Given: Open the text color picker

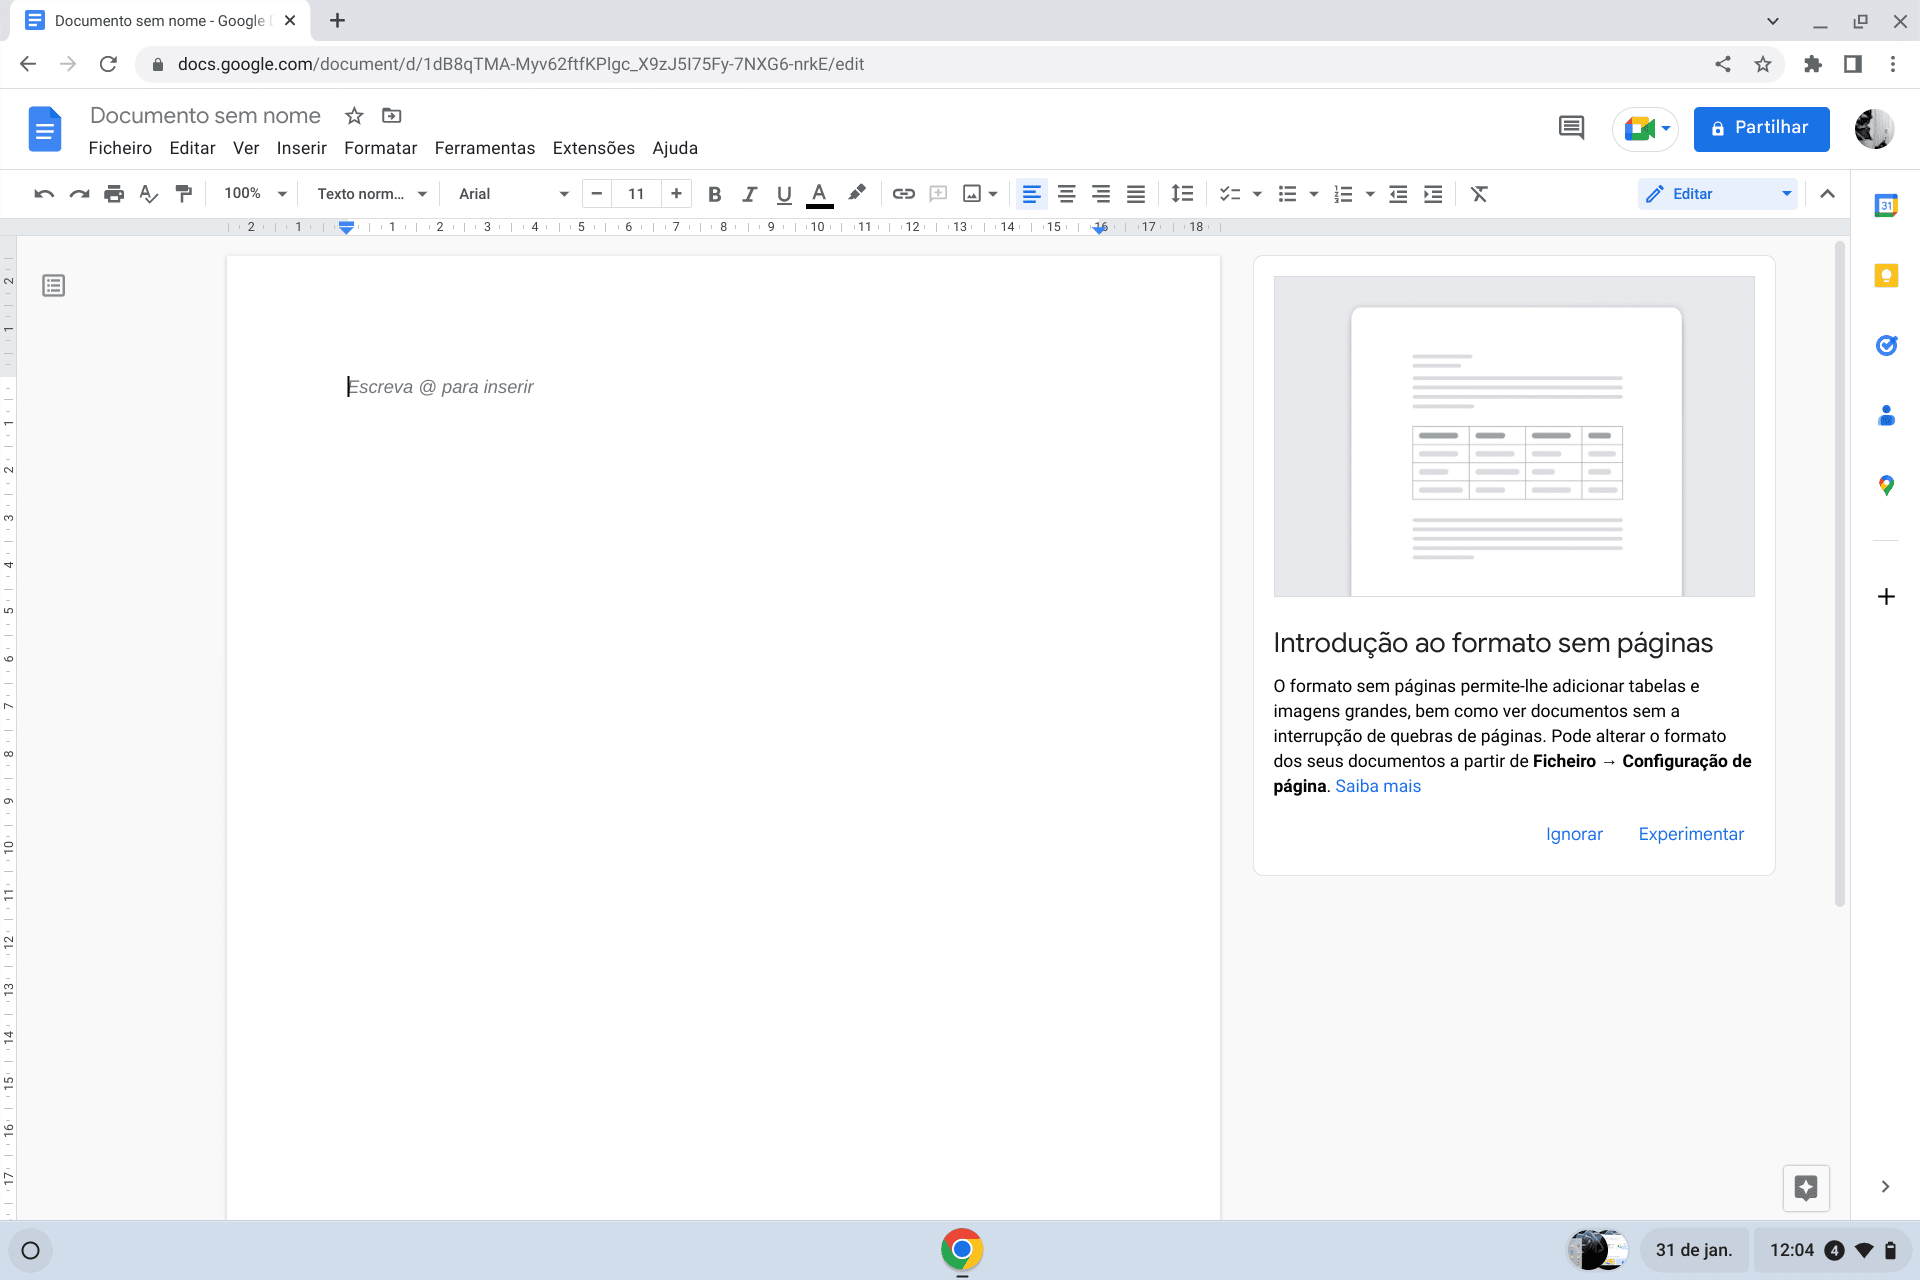Looking at the screenshot, I should (x=819, y=194).
